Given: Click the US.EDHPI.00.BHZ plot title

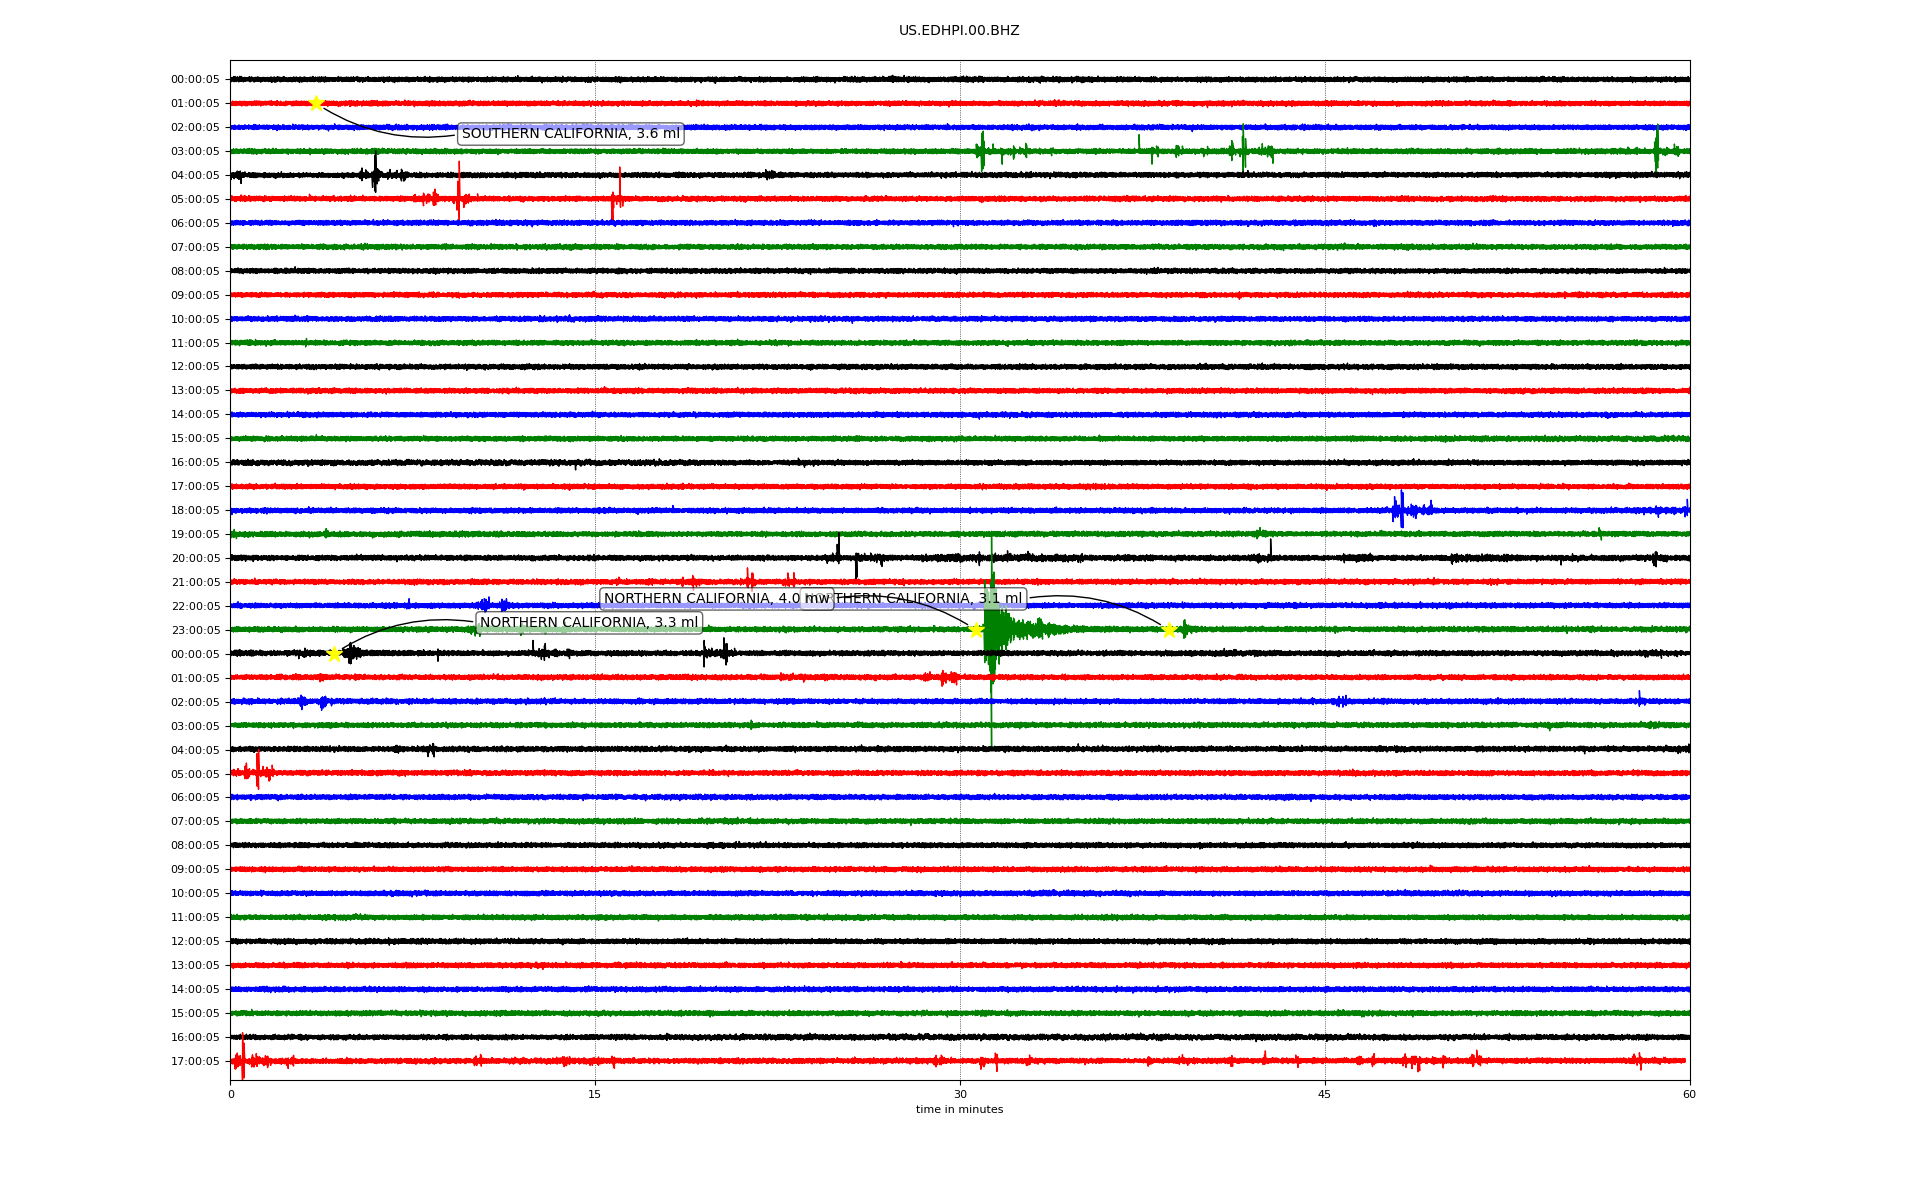Looking at the screenshot, I should (959, 31).
